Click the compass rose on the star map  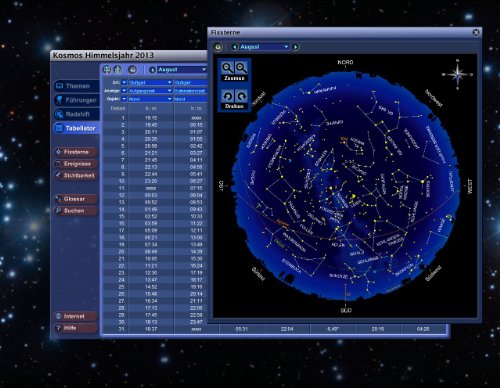[x=457, y=74]
